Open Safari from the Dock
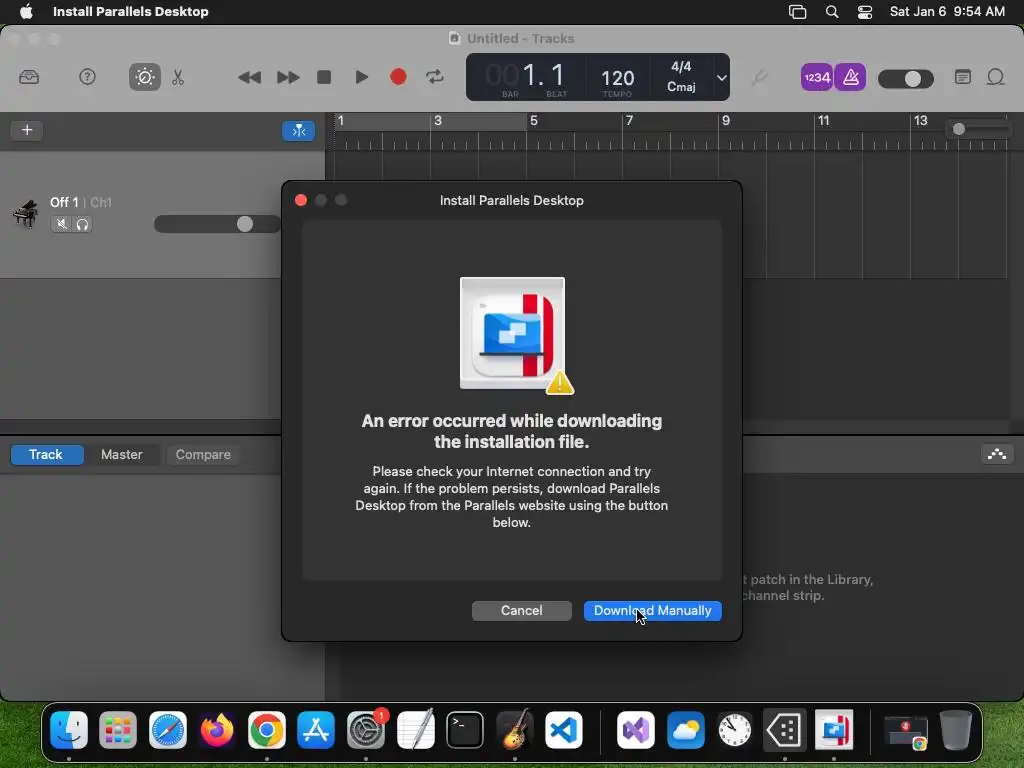 click(168, 730)
